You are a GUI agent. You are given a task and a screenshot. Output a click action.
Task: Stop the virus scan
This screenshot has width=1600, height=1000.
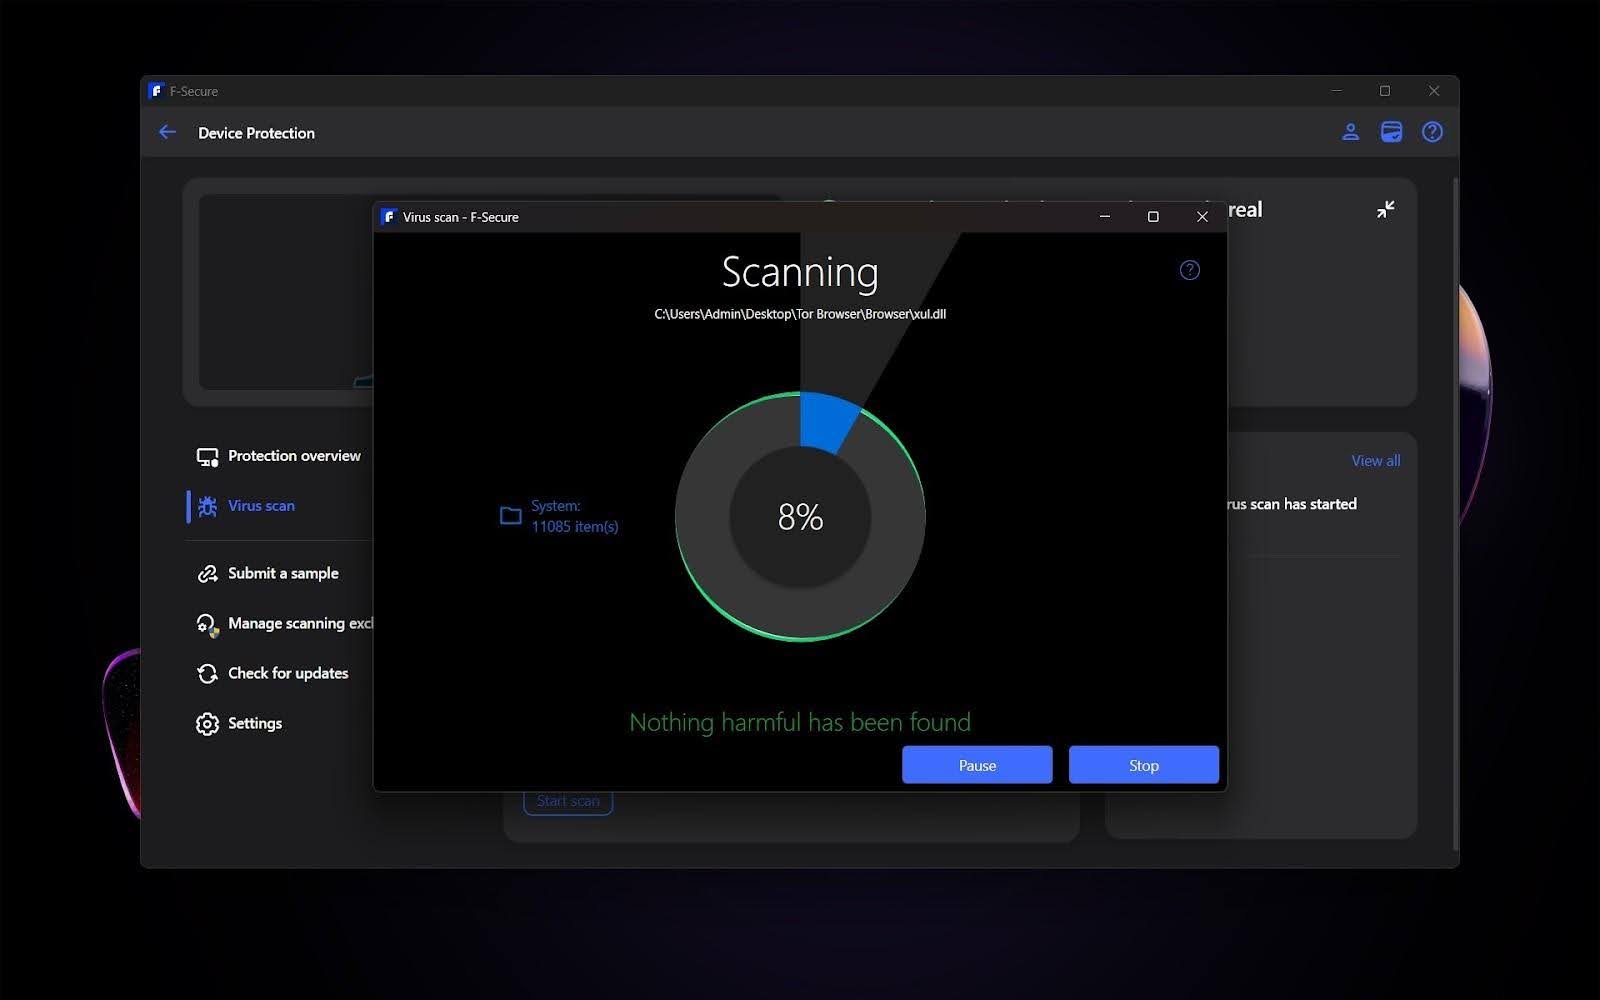pyautogui.click(x=1144, y=765)
